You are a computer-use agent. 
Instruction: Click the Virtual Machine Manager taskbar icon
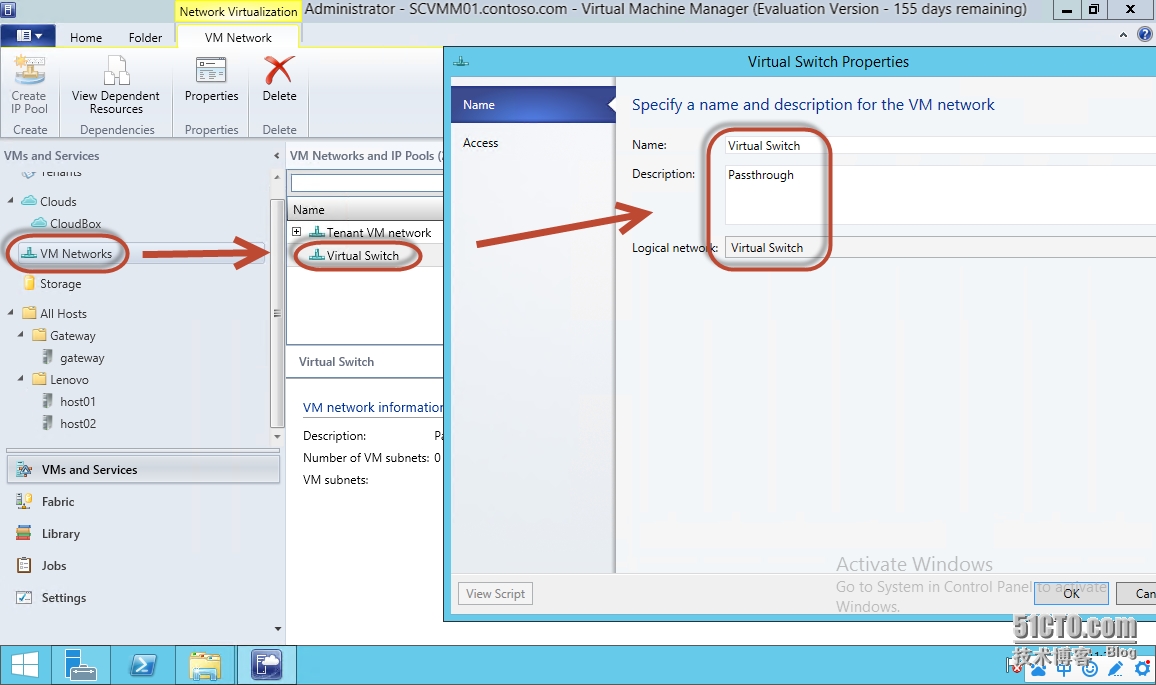(x=266, y=665)
